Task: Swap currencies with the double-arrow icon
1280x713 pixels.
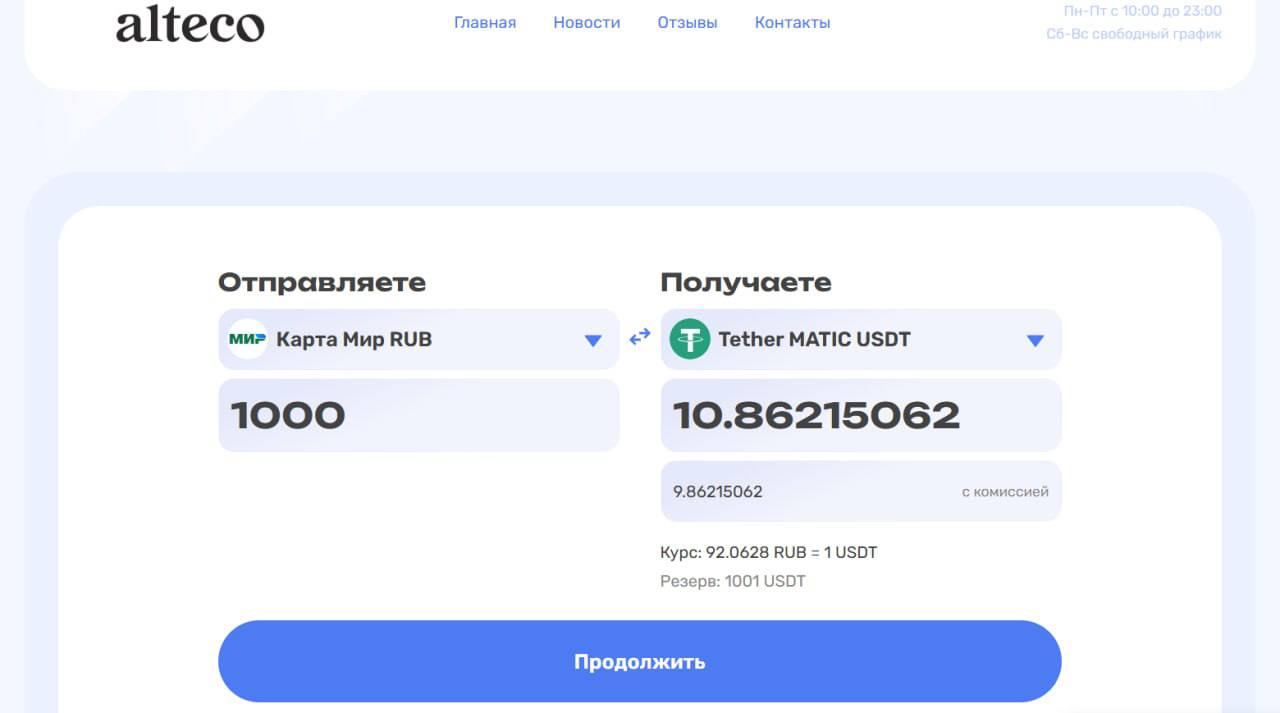Action: coord(640,339)
